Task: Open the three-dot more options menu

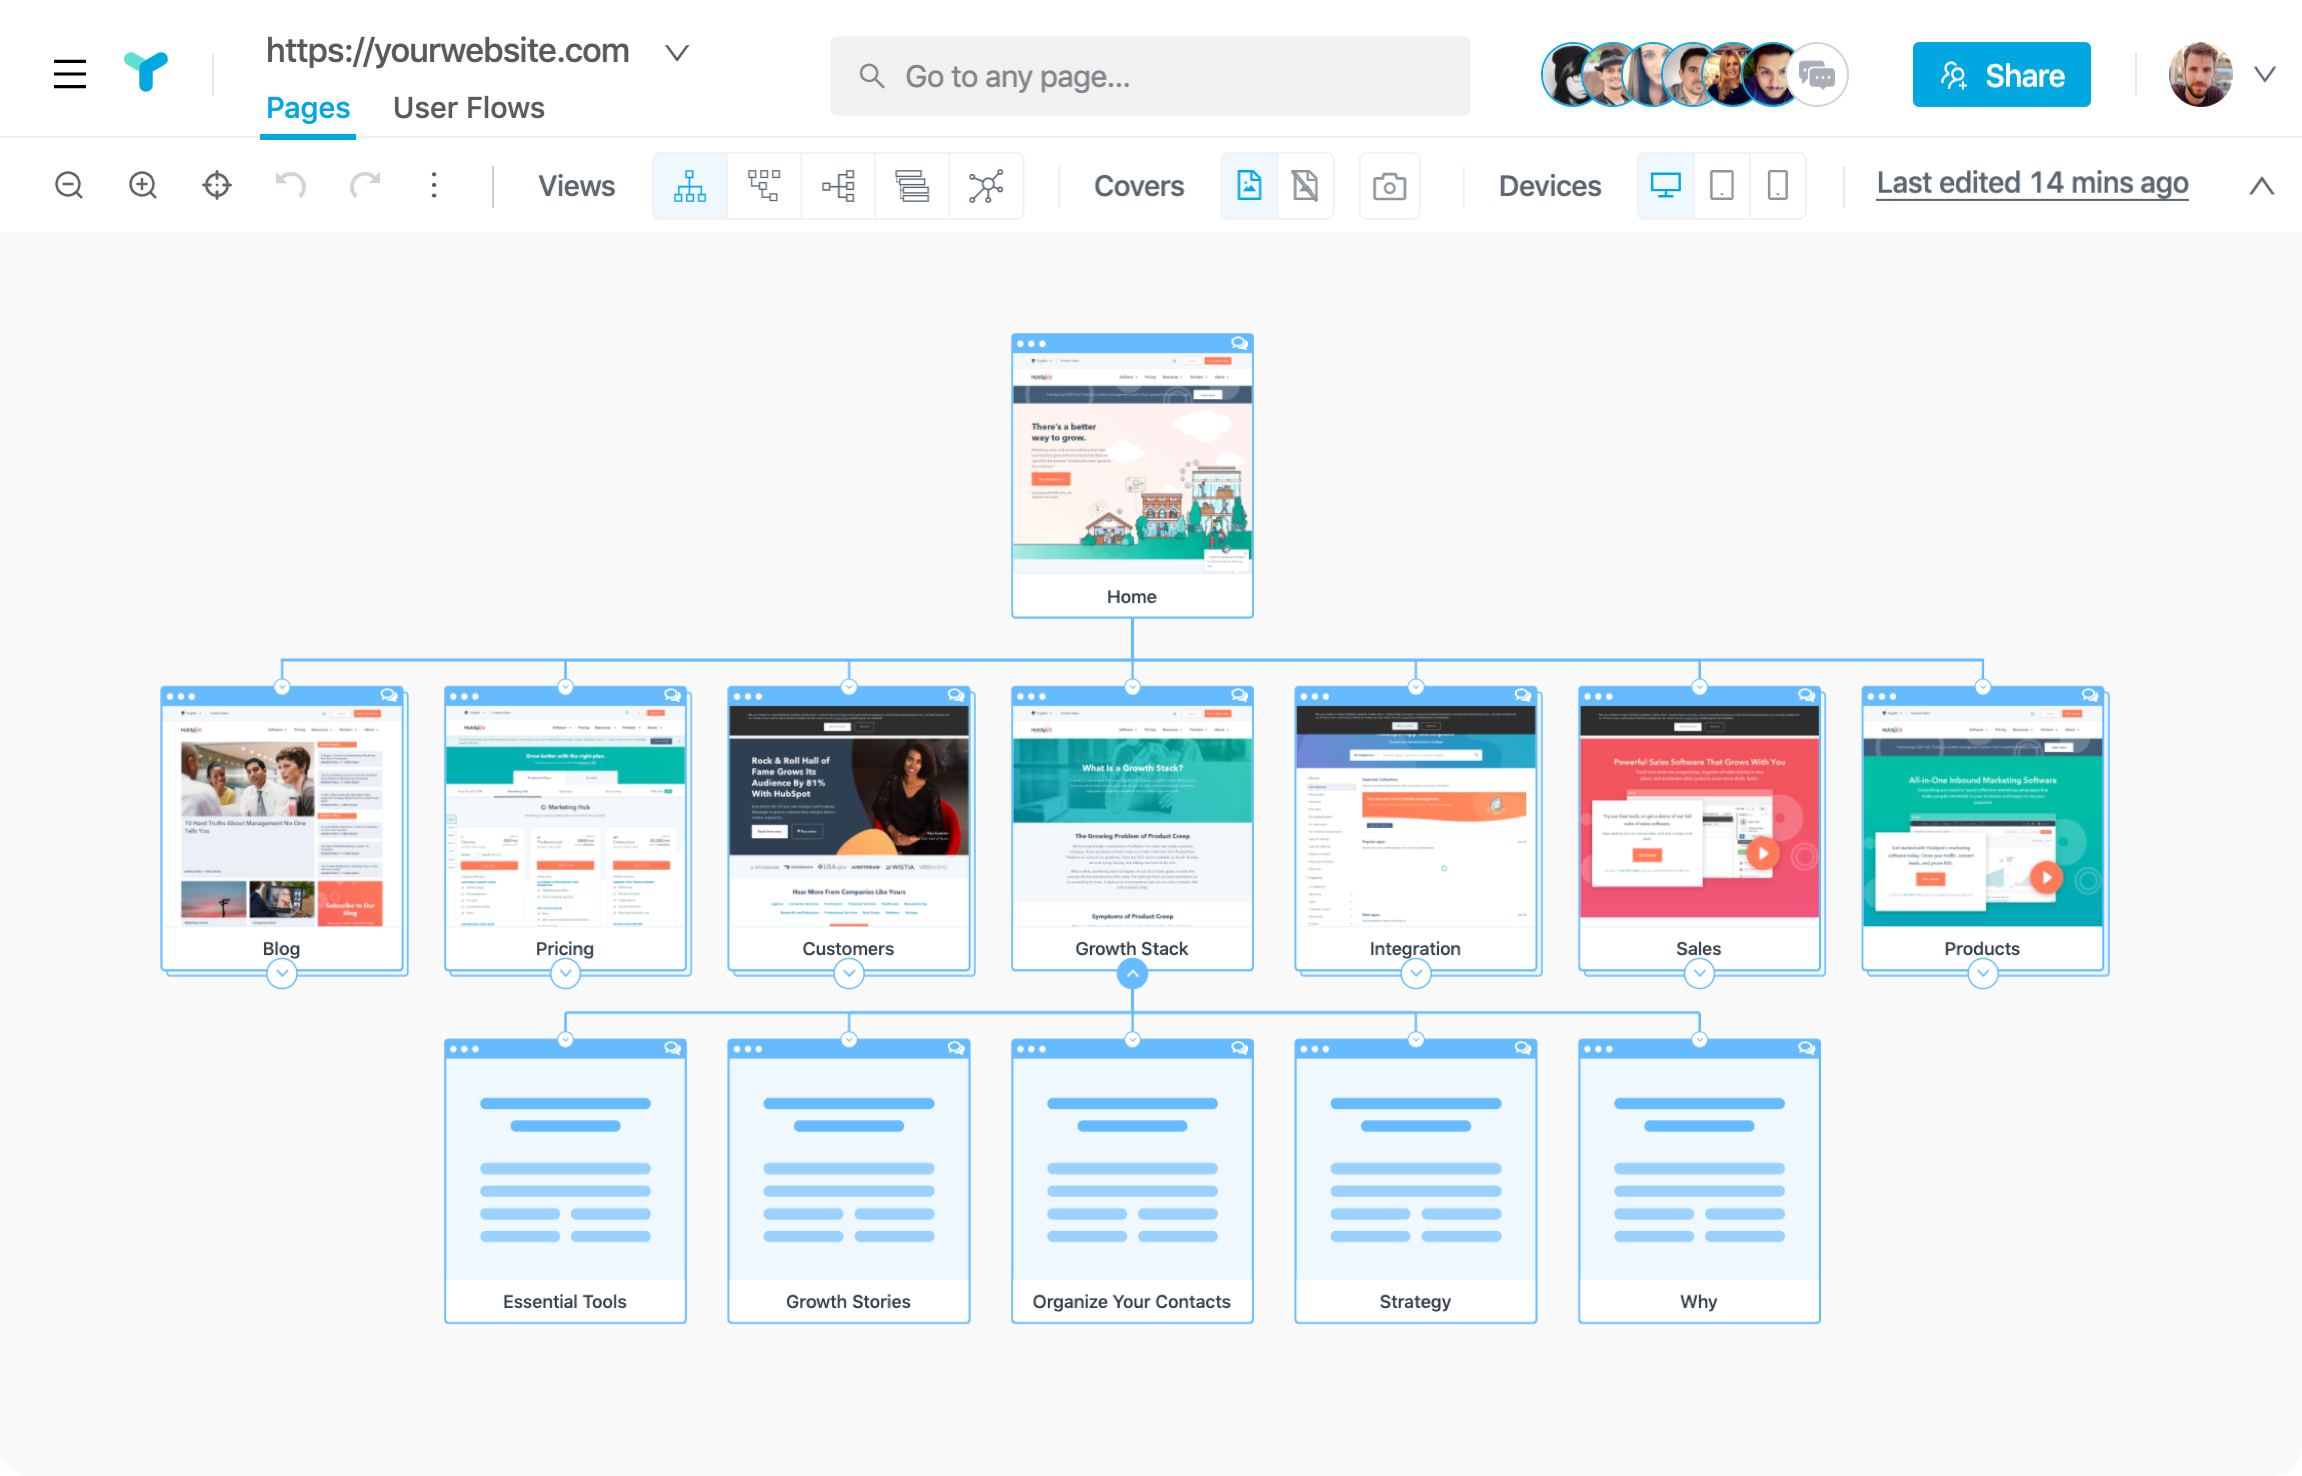Action: [x=433, y=186]
